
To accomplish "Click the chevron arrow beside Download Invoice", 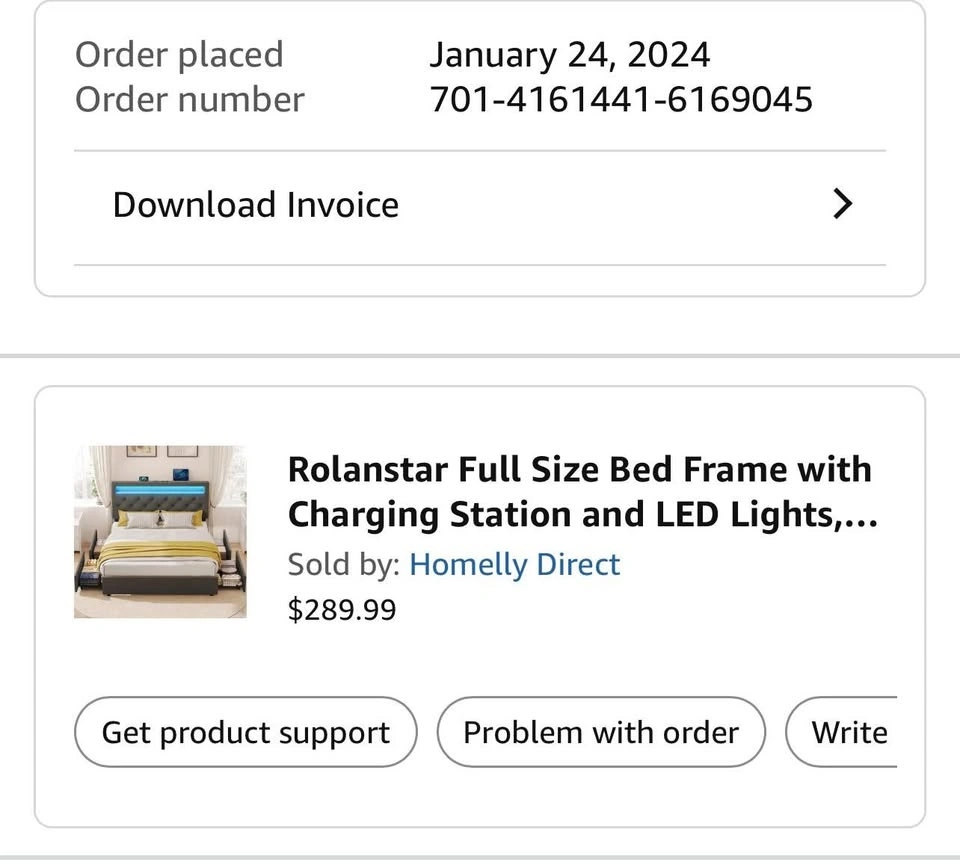I will [843, 205].
